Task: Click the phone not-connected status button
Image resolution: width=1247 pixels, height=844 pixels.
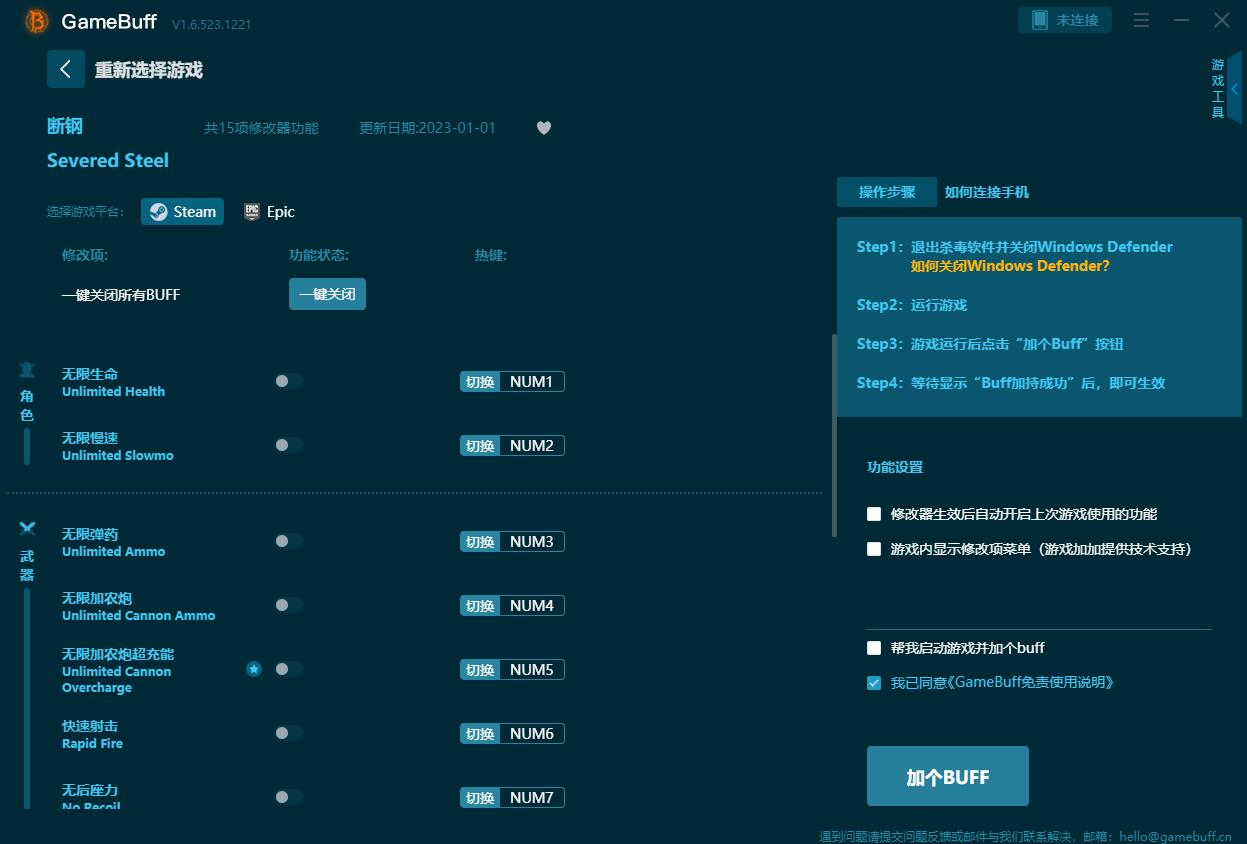Action: point(1065,20)
